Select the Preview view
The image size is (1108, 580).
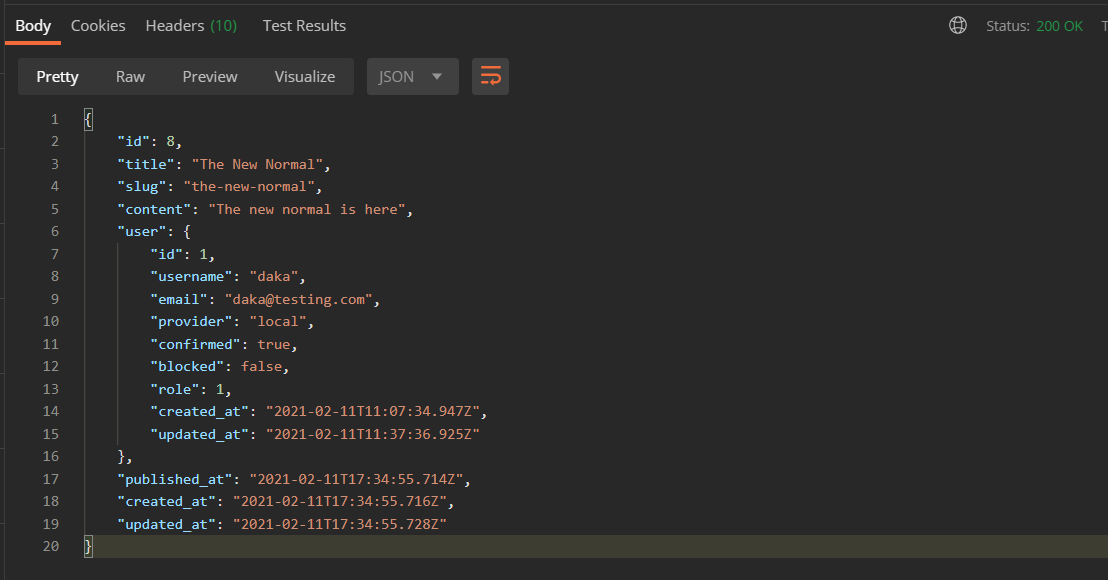pyautogui.click(x=210, y=76)
